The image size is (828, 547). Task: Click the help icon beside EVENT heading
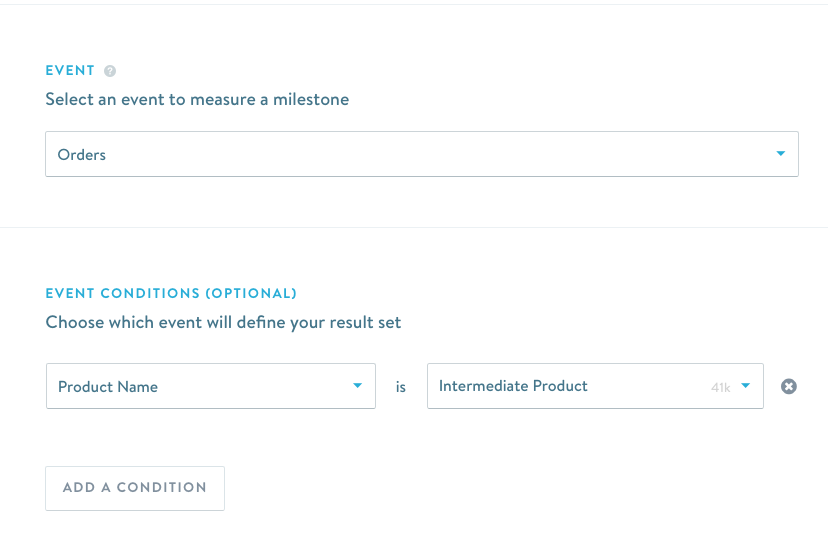click(110, 71)
